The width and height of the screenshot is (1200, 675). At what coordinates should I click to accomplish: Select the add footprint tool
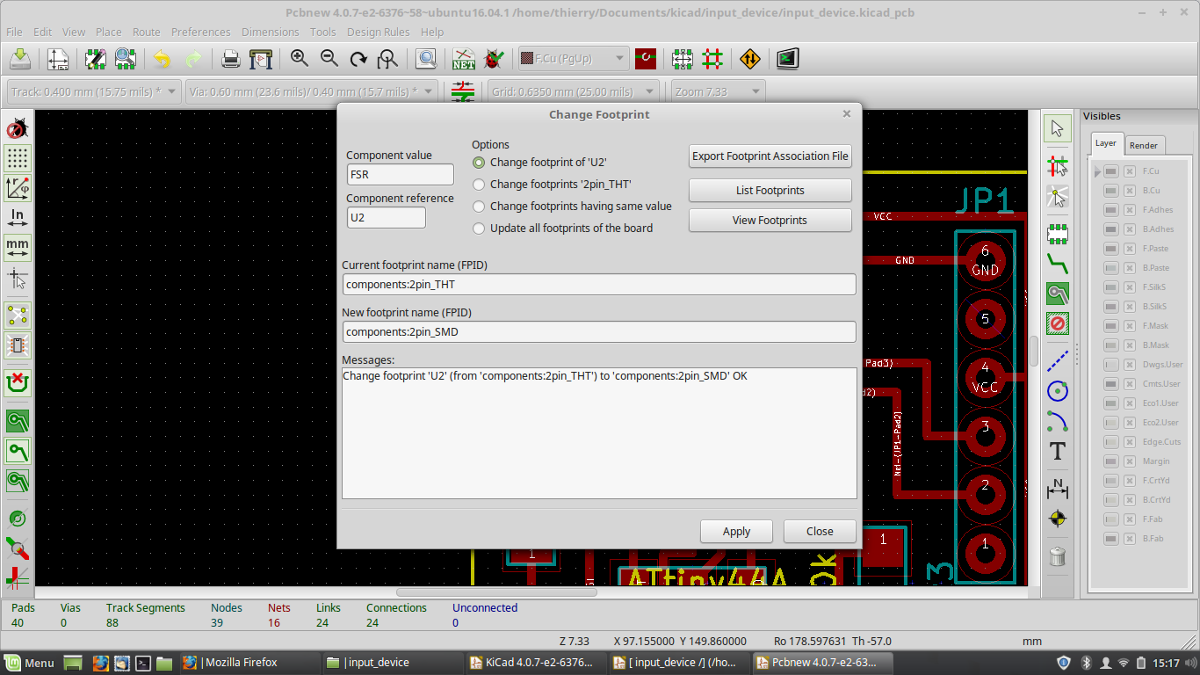pos(1057,234)
